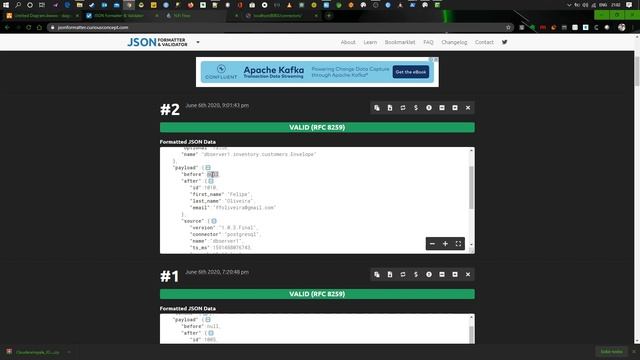Image resolution: width=640 pixels, height=360 pixels.
Task: Expand all nodes in result #1 toolbar
Action: 455,274
